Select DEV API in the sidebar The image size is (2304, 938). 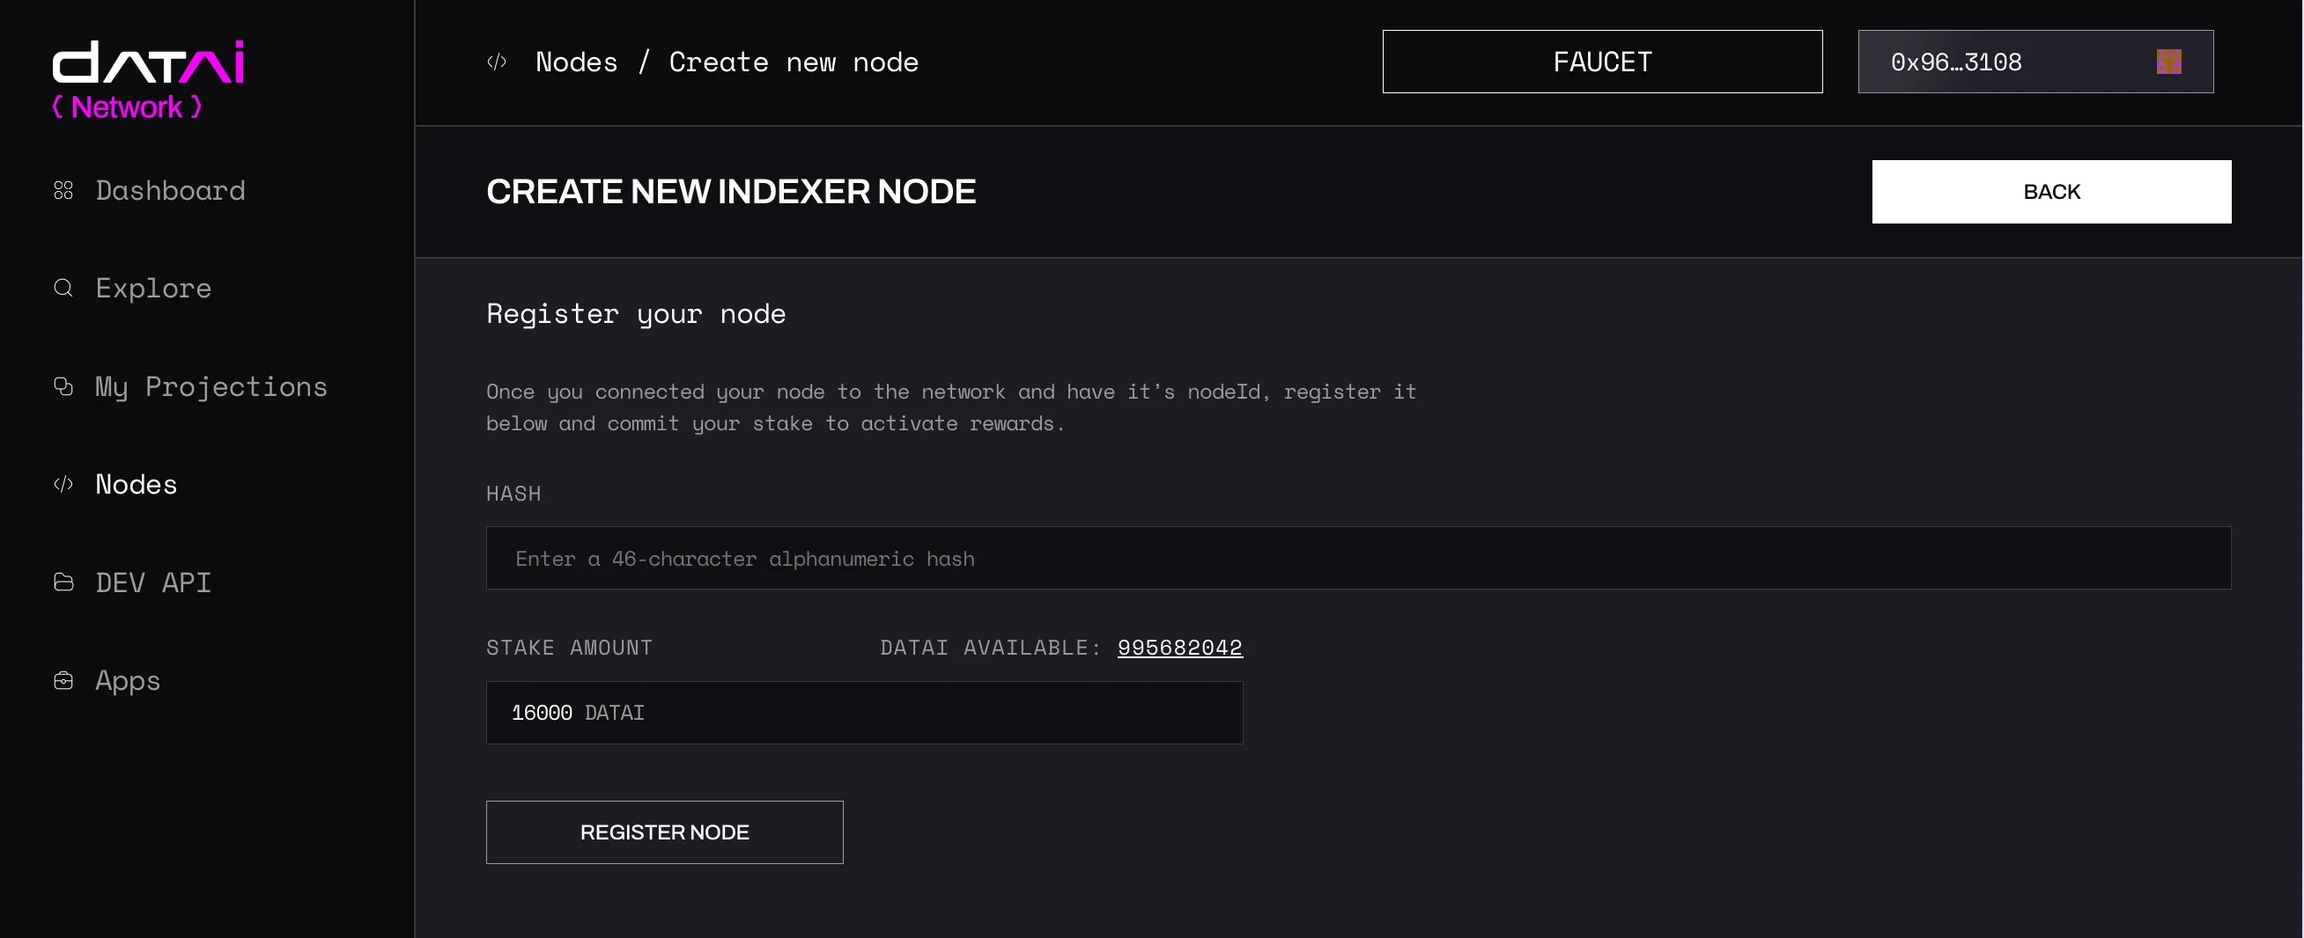click(153, 582)
